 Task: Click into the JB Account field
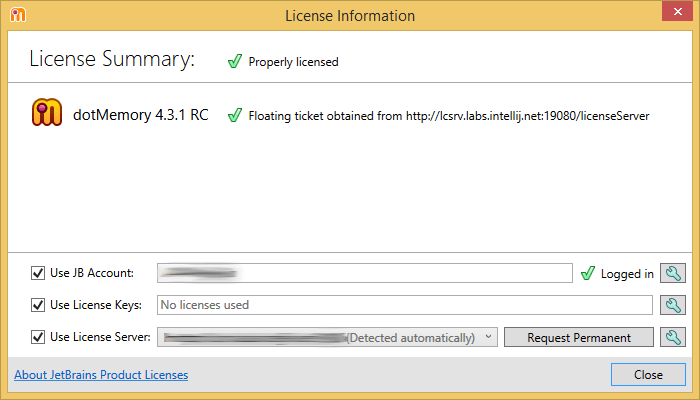click(x=365, y=273)
